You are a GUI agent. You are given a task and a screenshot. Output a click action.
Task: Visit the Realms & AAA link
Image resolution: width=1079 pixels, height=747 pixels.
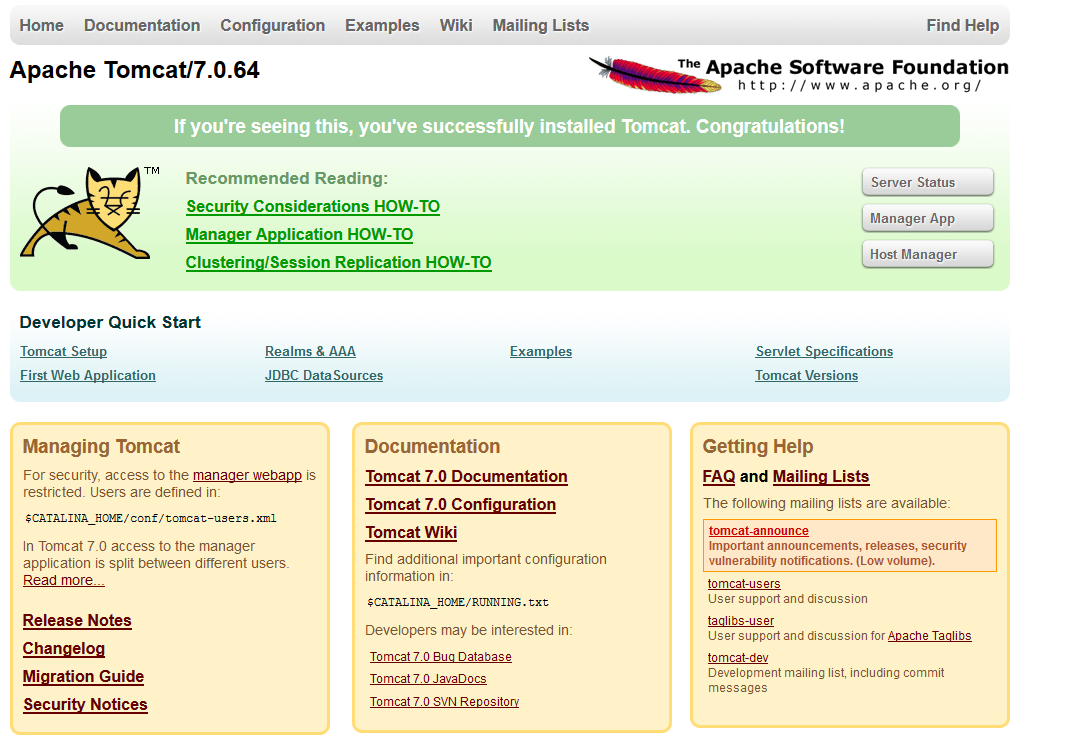310,351
